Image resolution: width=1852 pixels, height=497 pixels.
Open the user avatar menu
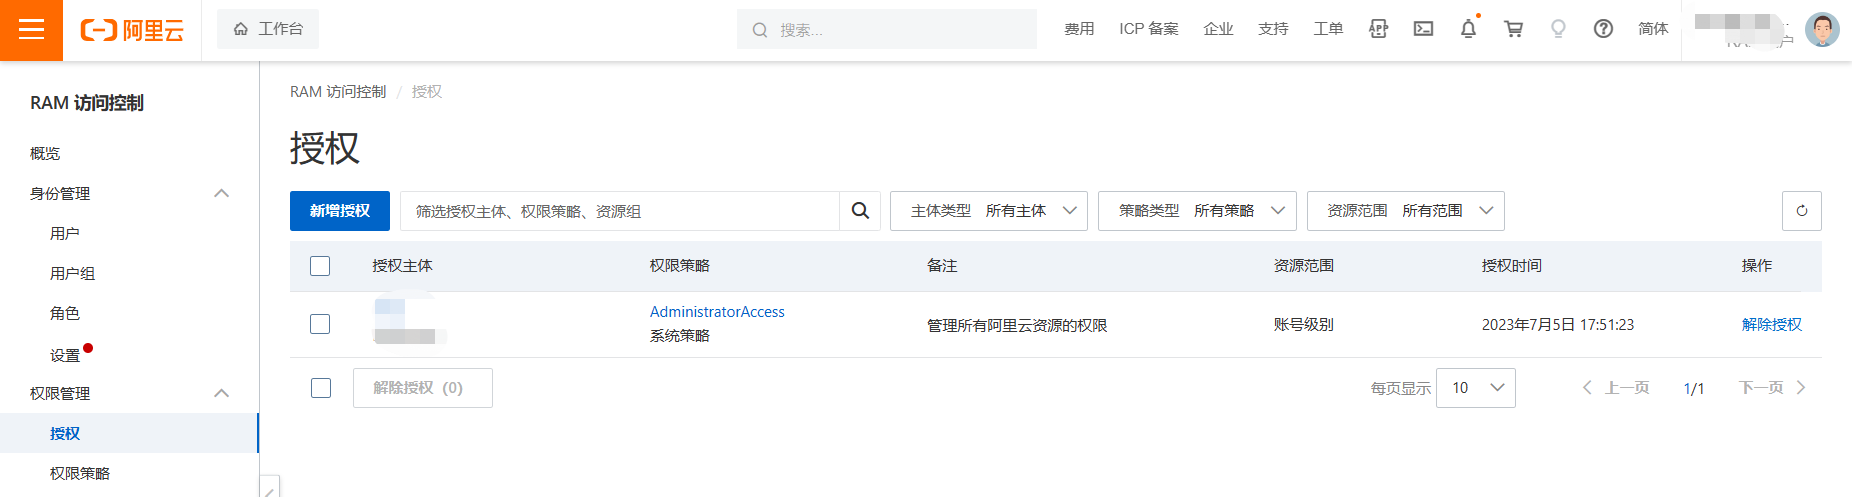pos(1822,29)
